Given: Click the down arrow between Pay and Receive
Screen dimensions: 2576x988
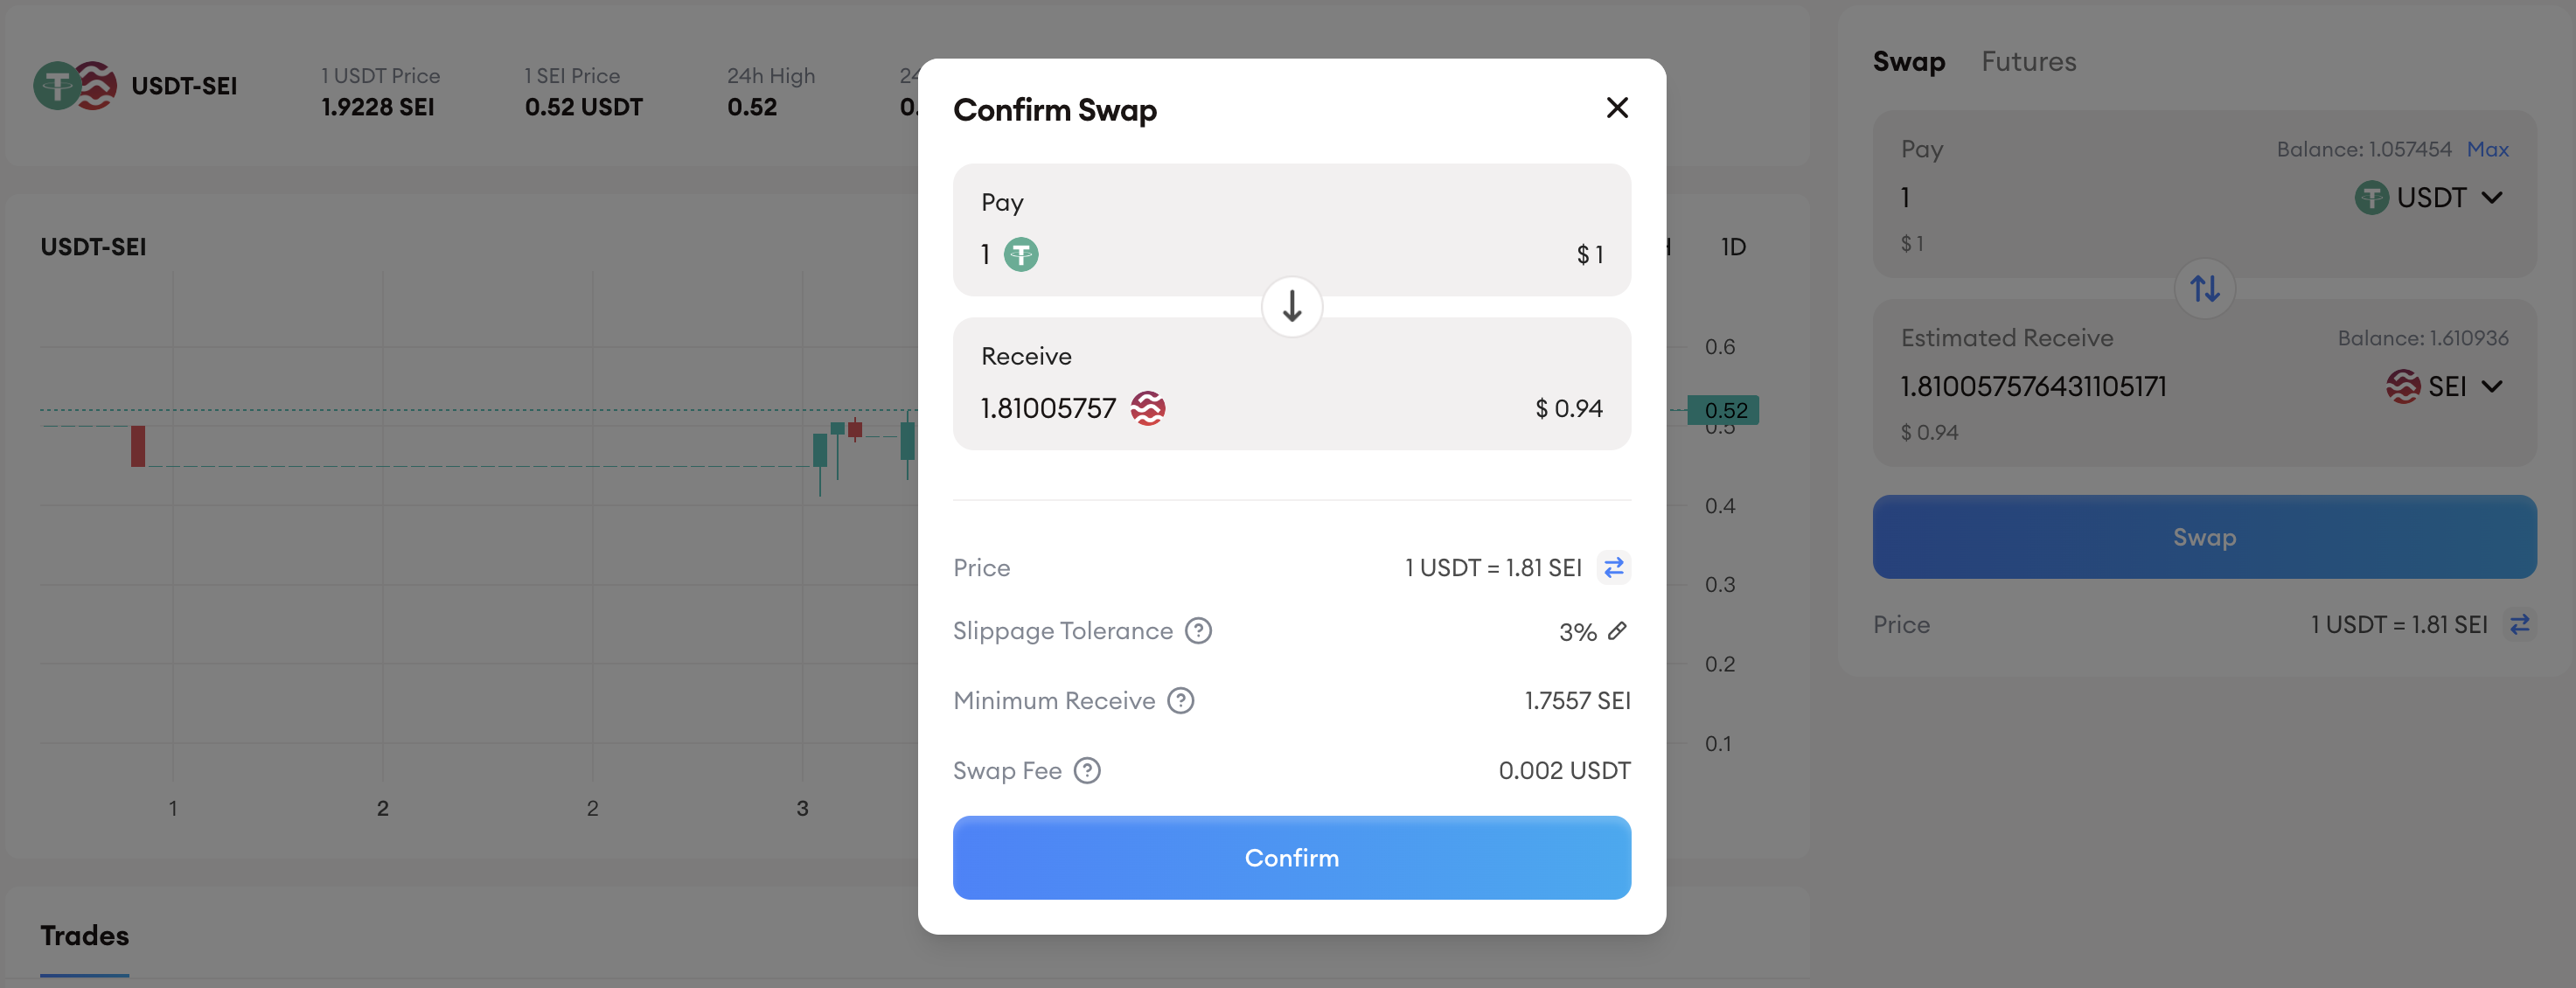Looking at the screenshot, I should click(1292, 306).
